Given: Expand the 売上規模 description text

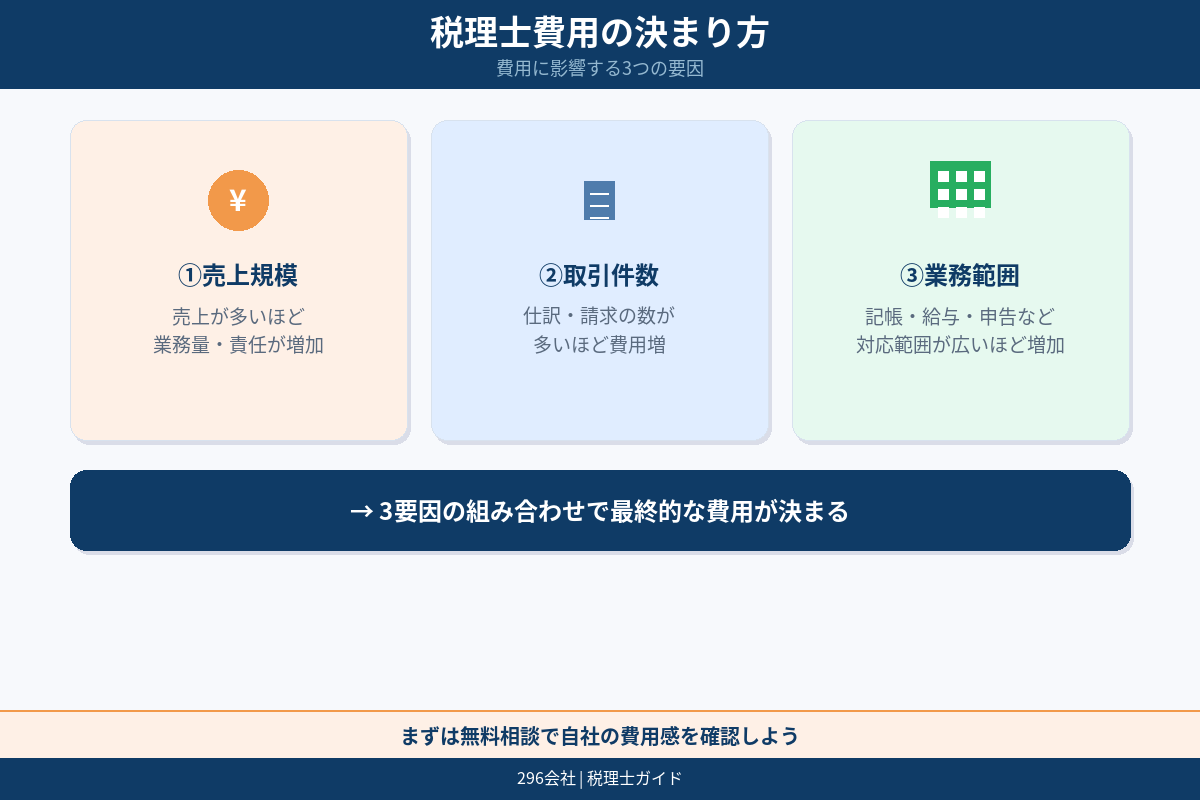Looking at the screenshot, I should tap(238, 330).
